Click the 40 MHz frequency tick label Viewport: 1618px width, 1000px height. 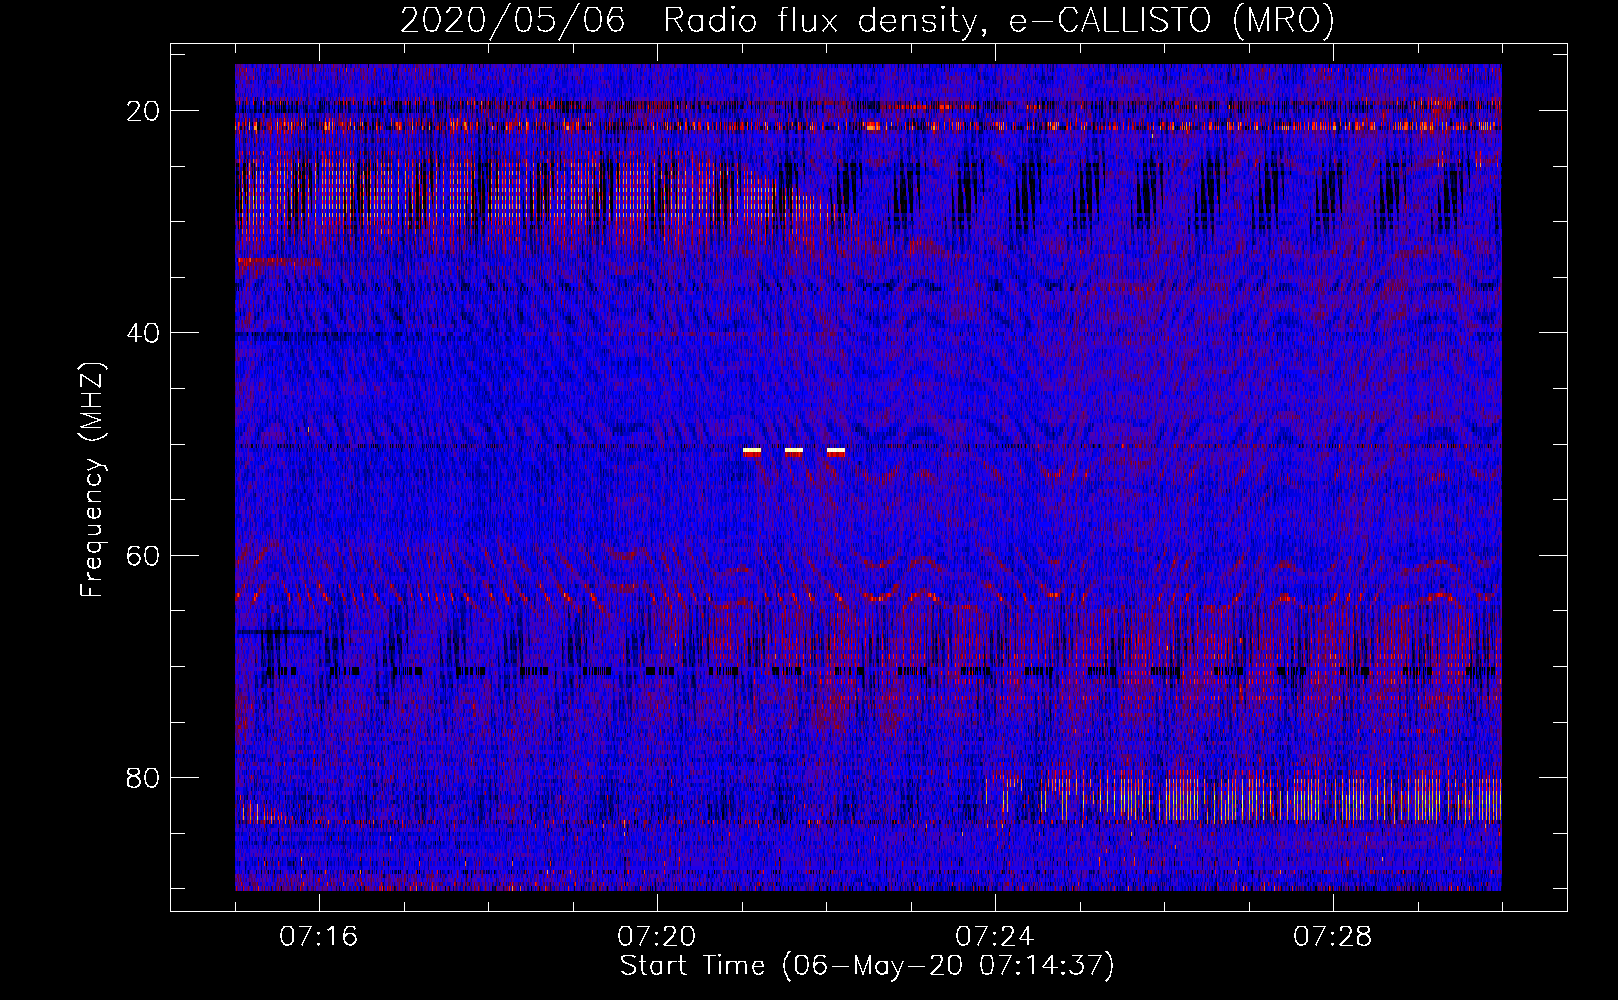(x=143, y=333)
